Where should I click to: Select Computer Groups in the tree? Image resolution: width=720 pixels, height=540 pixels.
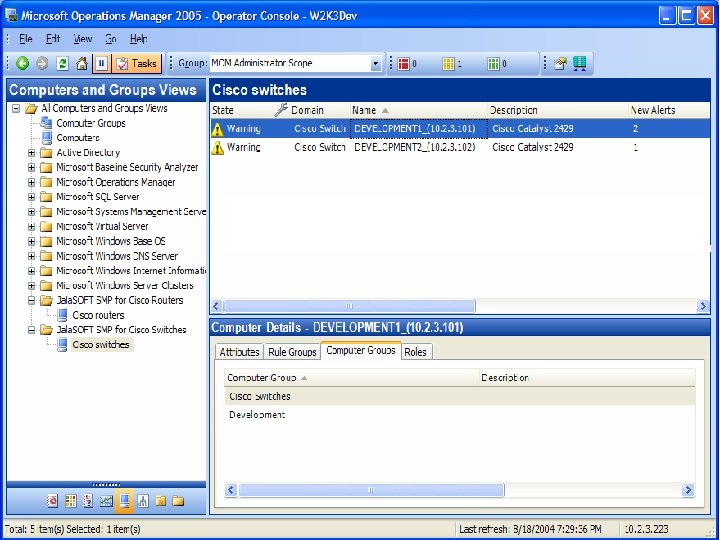90,123
